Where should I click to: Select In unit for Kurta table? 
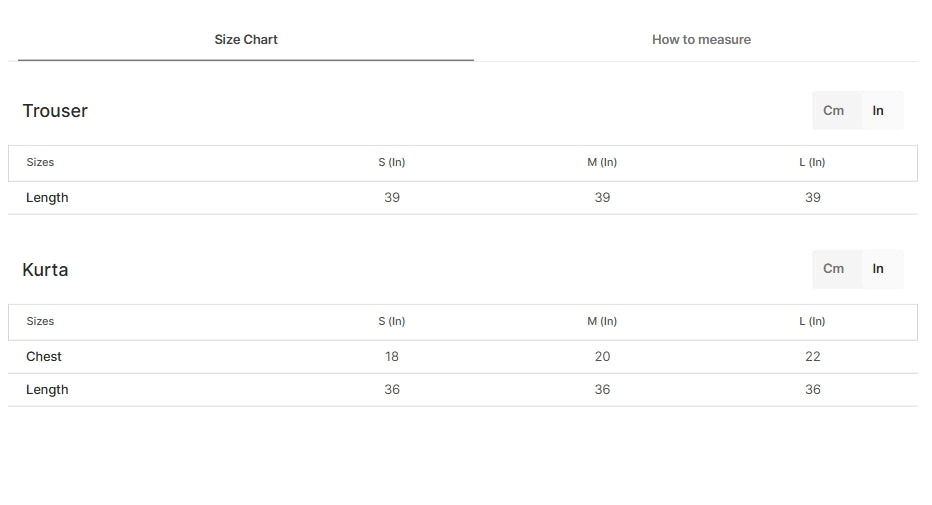pos(878,269)
